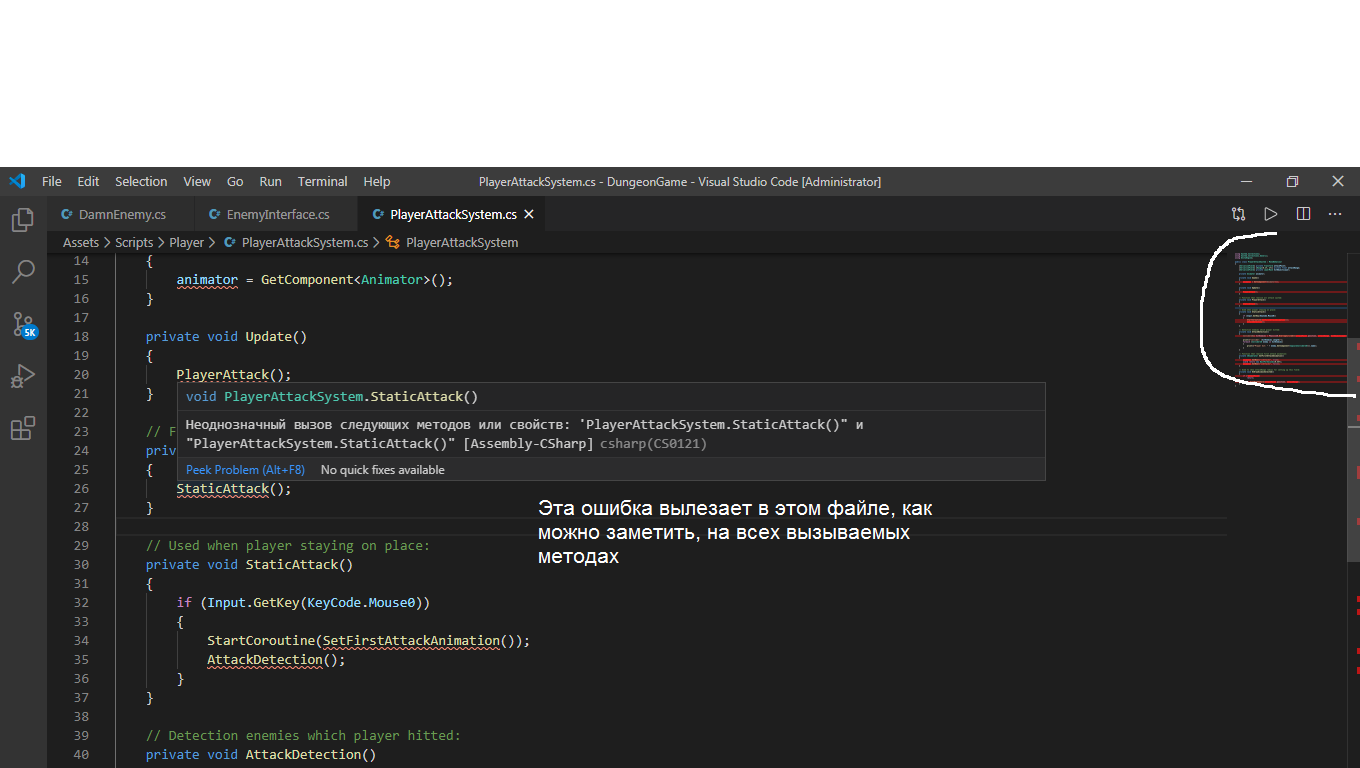Click animator variable on line 15
Image resolution: width=1360 pixels, height=768 pixels.
point(207,280)
